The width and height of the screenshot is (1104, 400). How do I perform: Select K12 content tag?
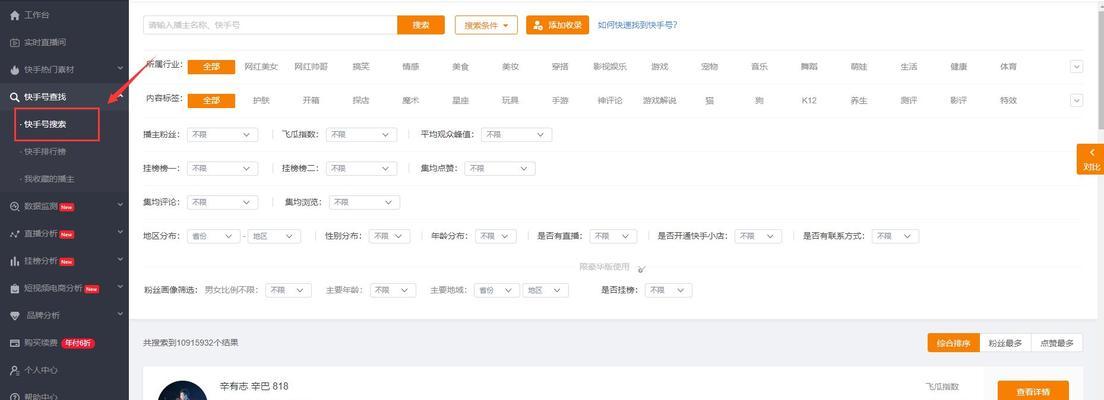coord(809,101)
